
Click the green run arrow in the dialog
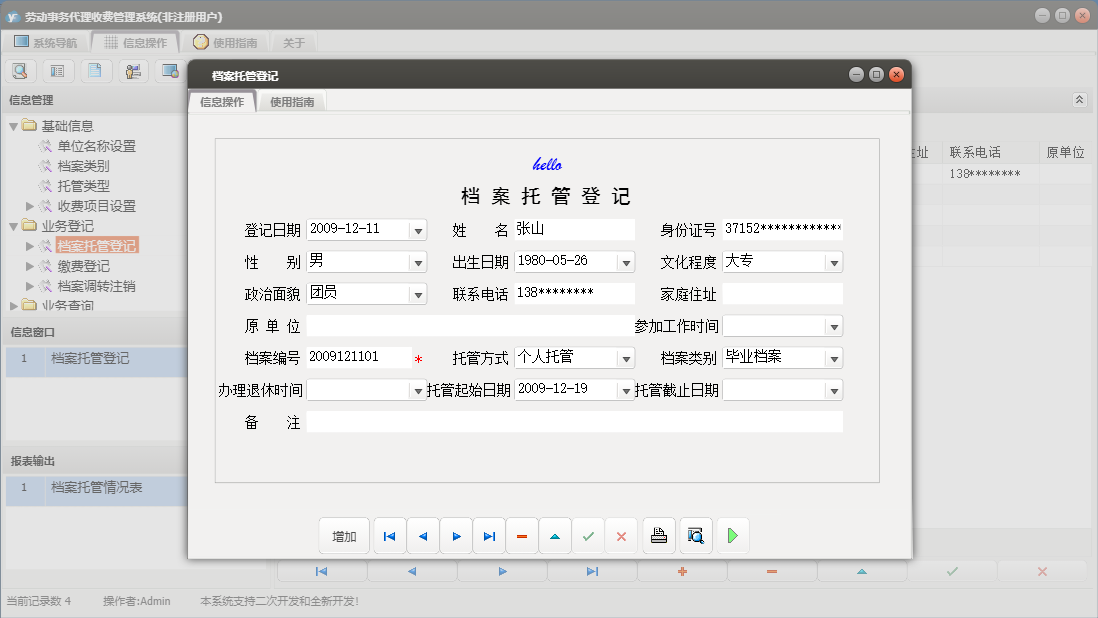point(732,535)
